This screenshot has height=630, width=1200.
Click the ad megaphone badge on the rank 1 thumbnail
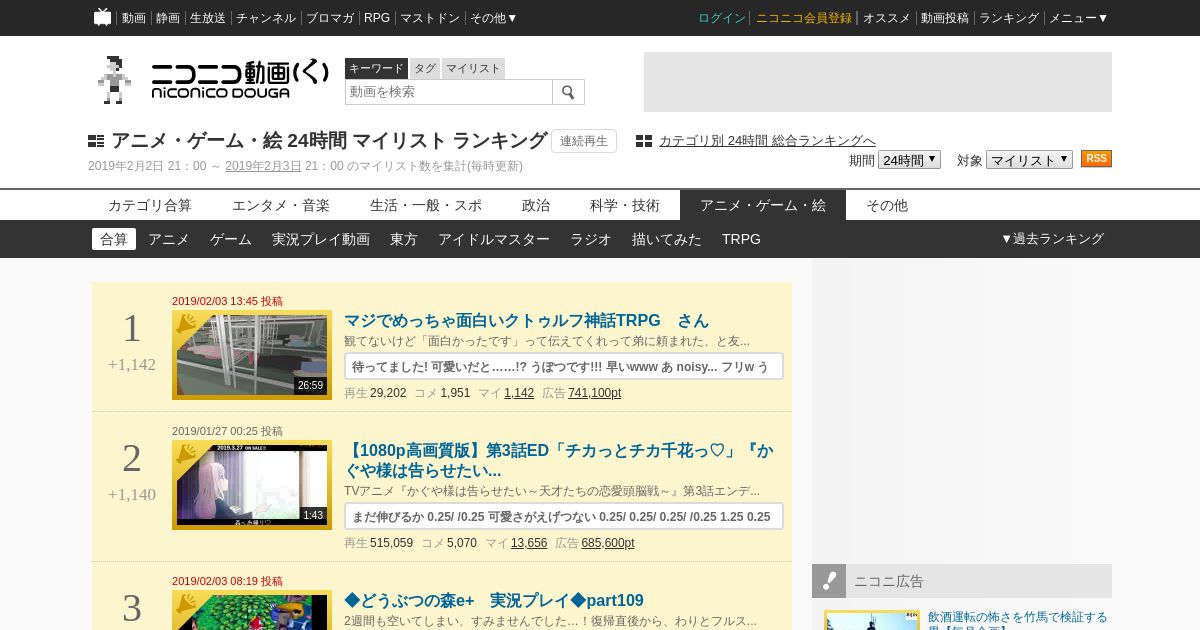pyautogui.click(x=186, y=323)
